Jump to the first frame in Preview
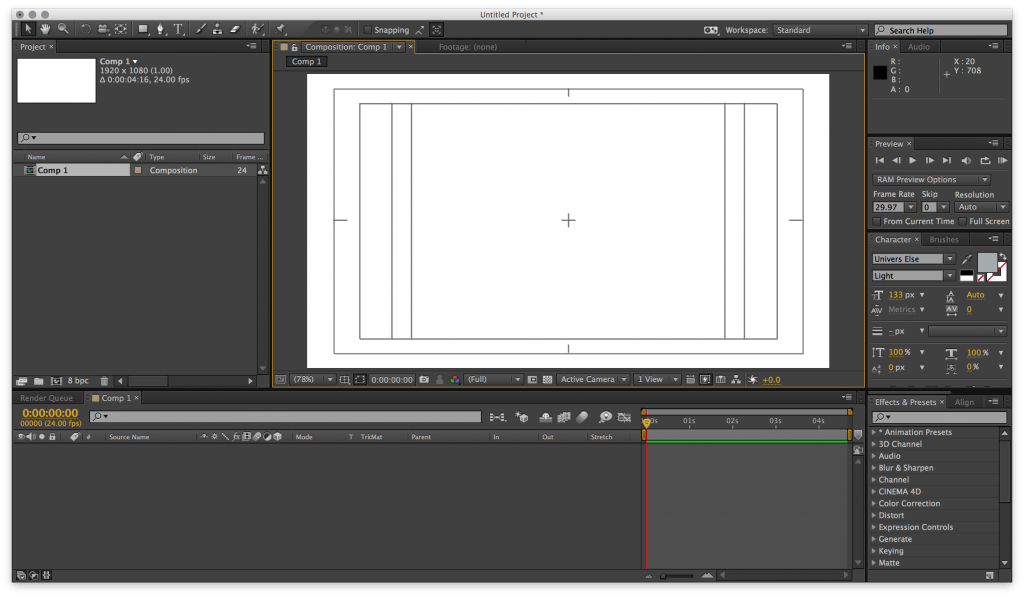This screenshot has height=597, width=1024. click(880, 161)
